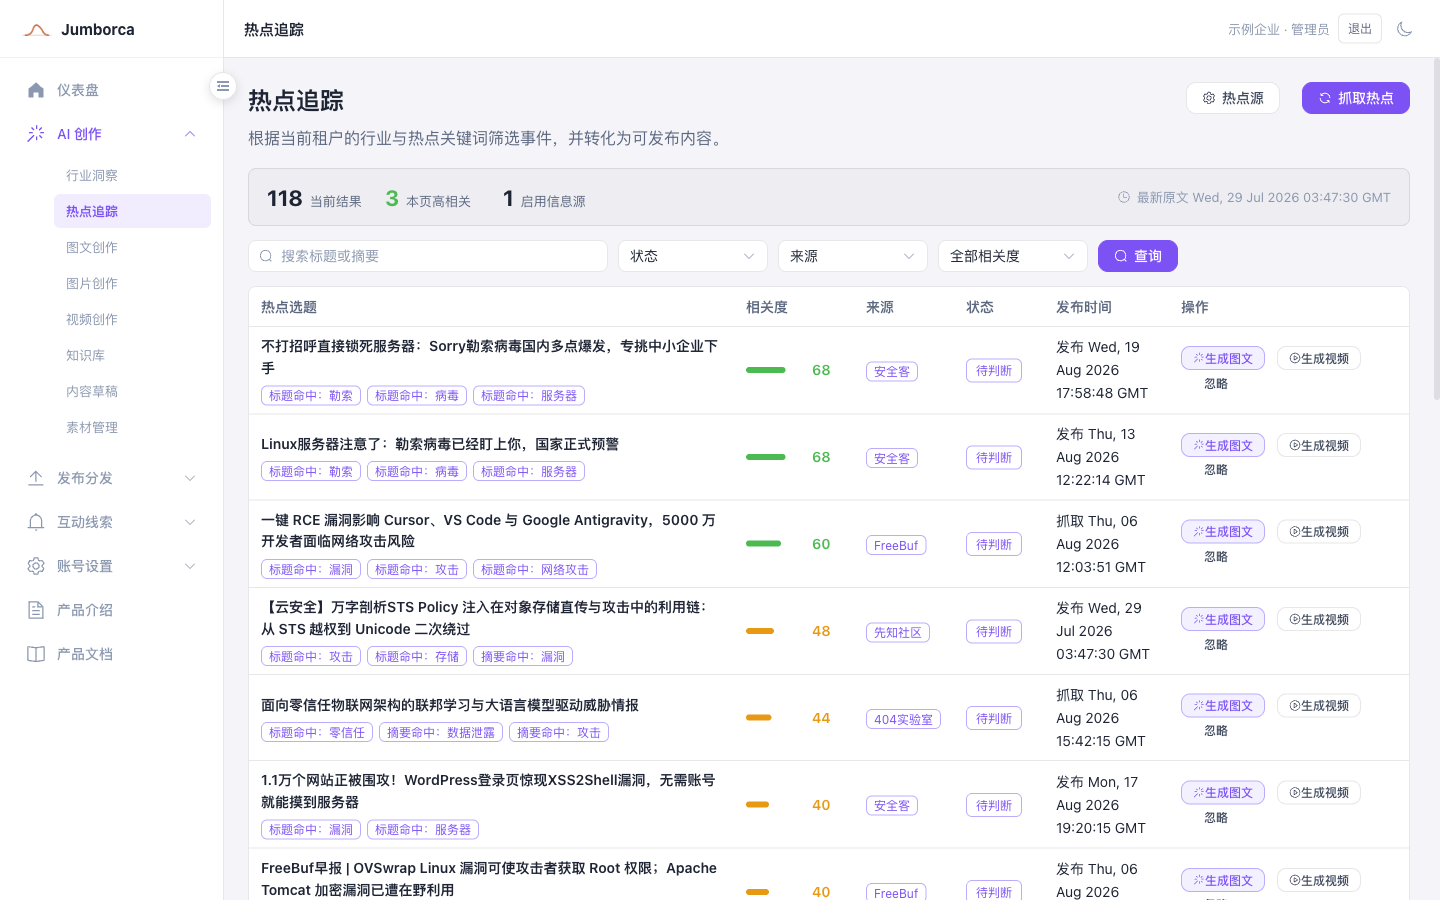The width and height of the screenshot is (1440, 900).
Task: Open the 来源 filter dropdown
Action: pos(853,256)
